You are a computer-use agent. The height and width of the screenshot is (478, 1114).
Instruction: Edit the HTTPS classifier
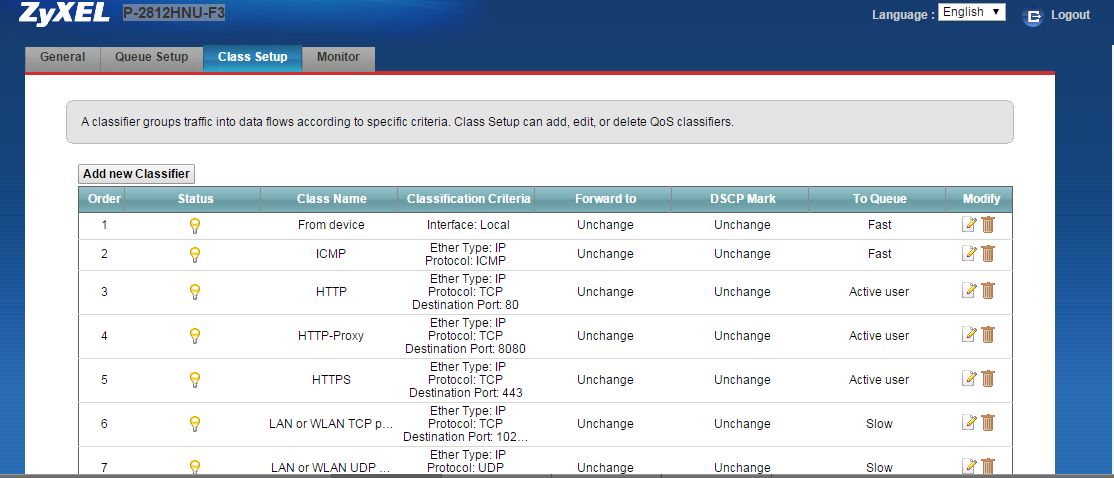pos(969,379)
